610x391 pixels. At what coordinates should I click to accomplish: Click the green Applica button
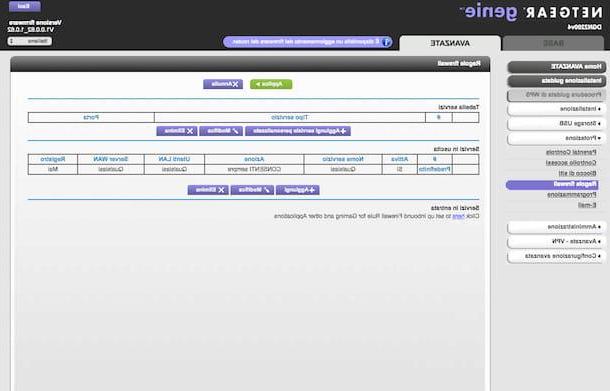click(x=271, y=84)
